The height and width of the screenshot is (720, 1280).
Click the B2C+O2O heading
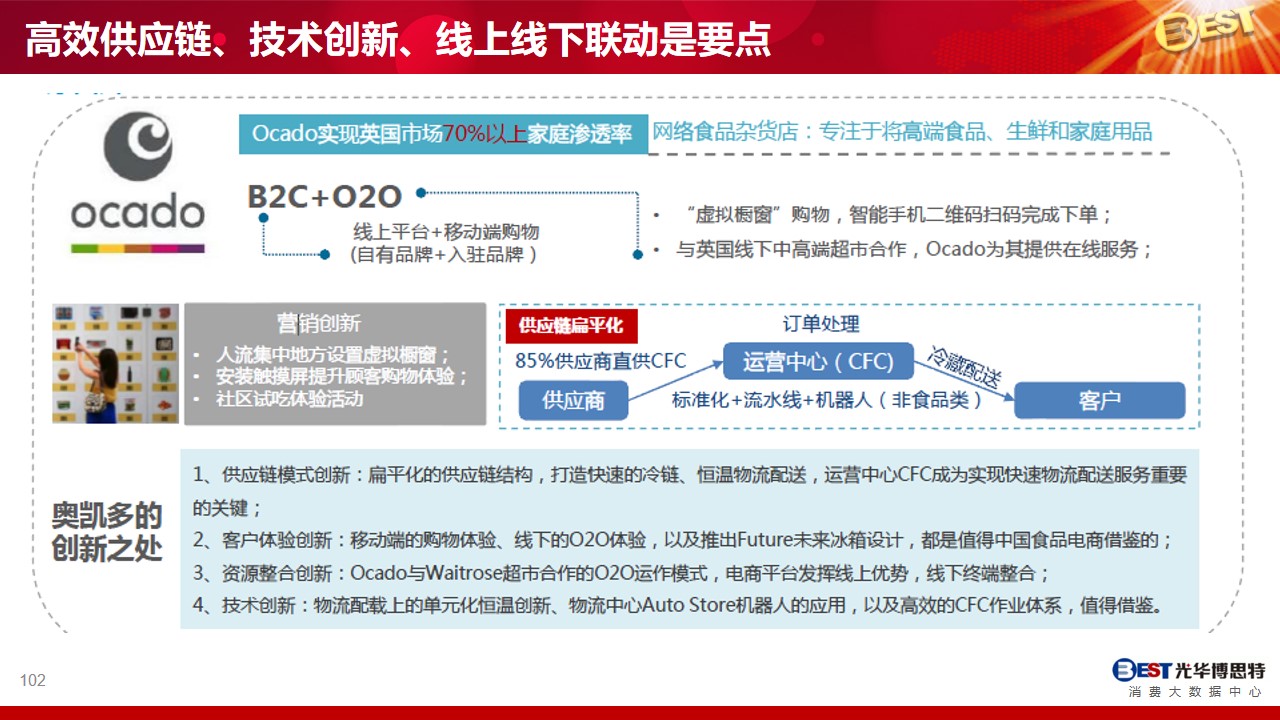pos(325,197)
